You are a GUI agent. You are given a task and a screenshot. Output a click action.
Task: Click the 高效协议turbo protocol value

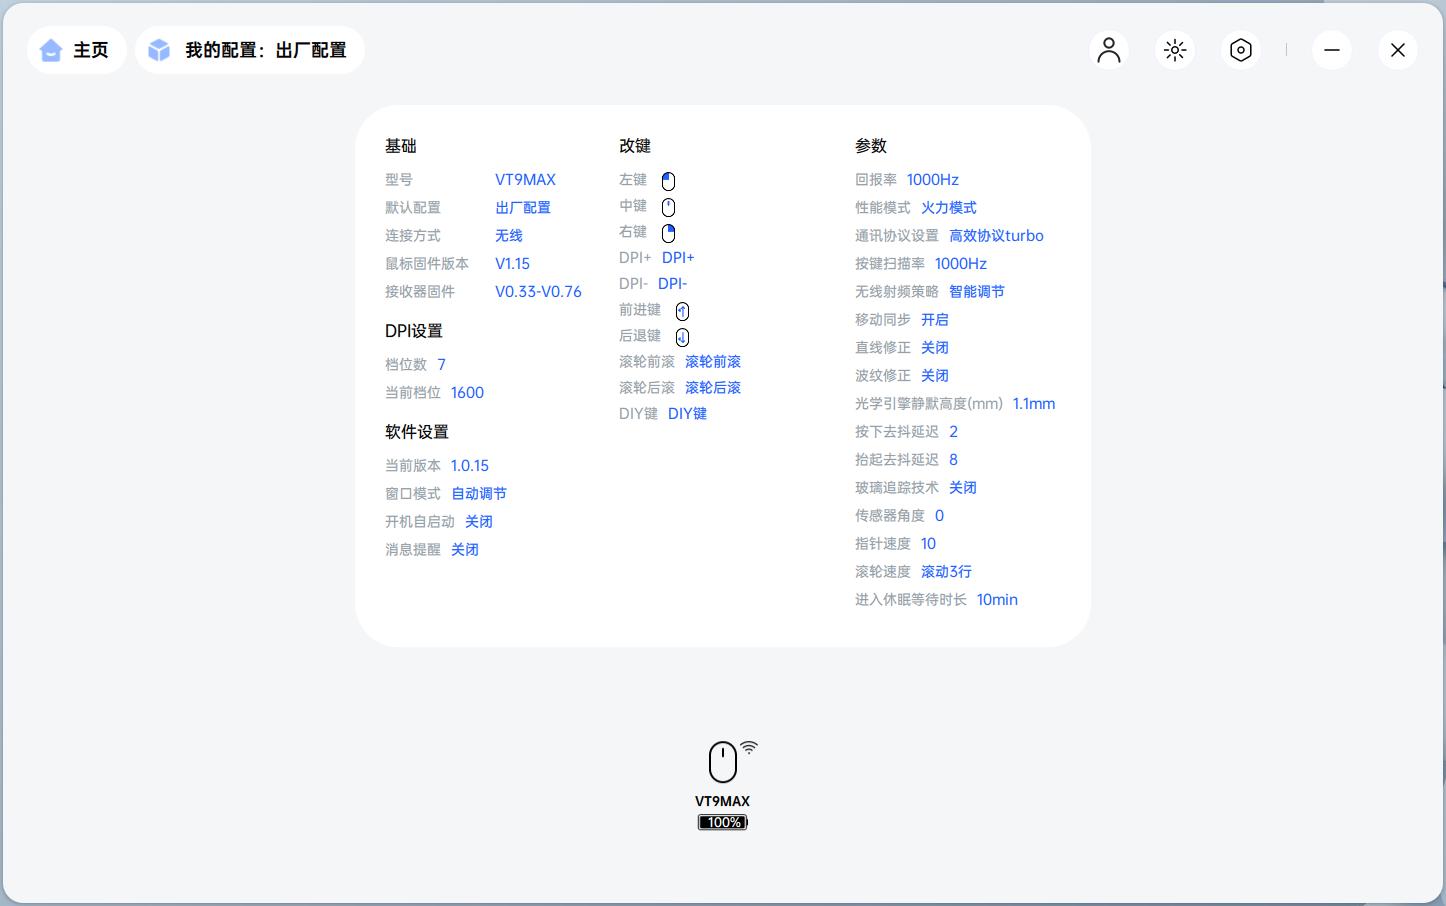point(996,236)
